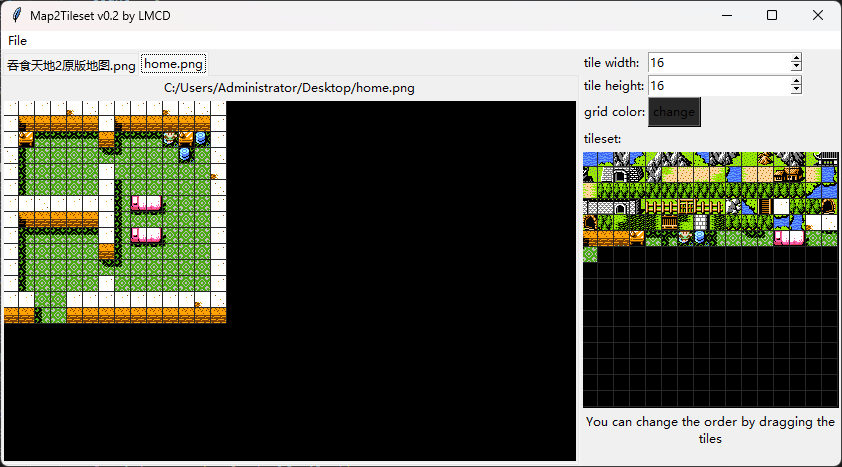Viewport: 842px width, 467px height.
Task: Click the C:/Users/Administrator/Desktop/home.png path label
Action: click(289, 87)
